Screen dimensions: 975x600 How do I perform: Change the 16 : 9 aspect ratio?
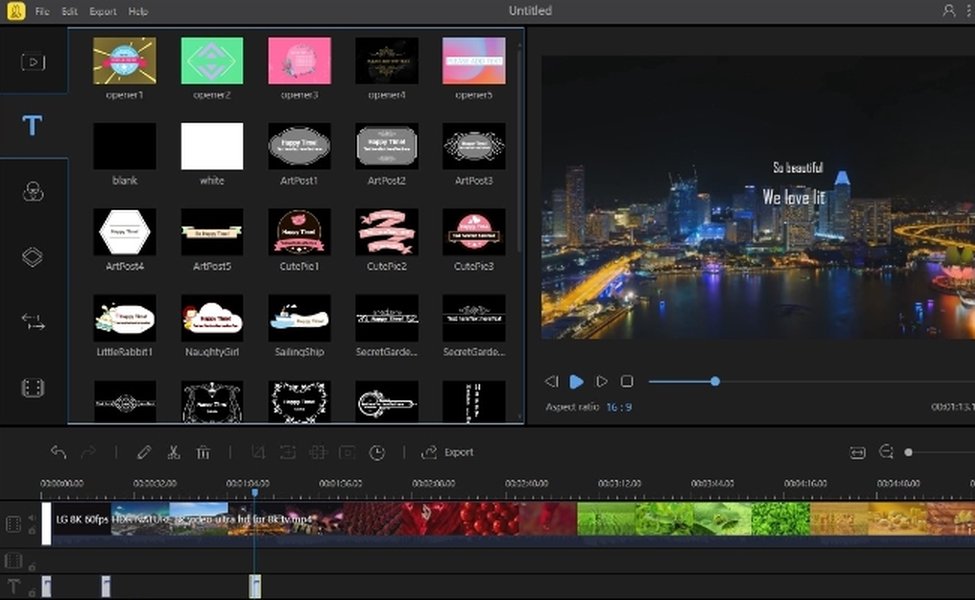click(619, 407)
